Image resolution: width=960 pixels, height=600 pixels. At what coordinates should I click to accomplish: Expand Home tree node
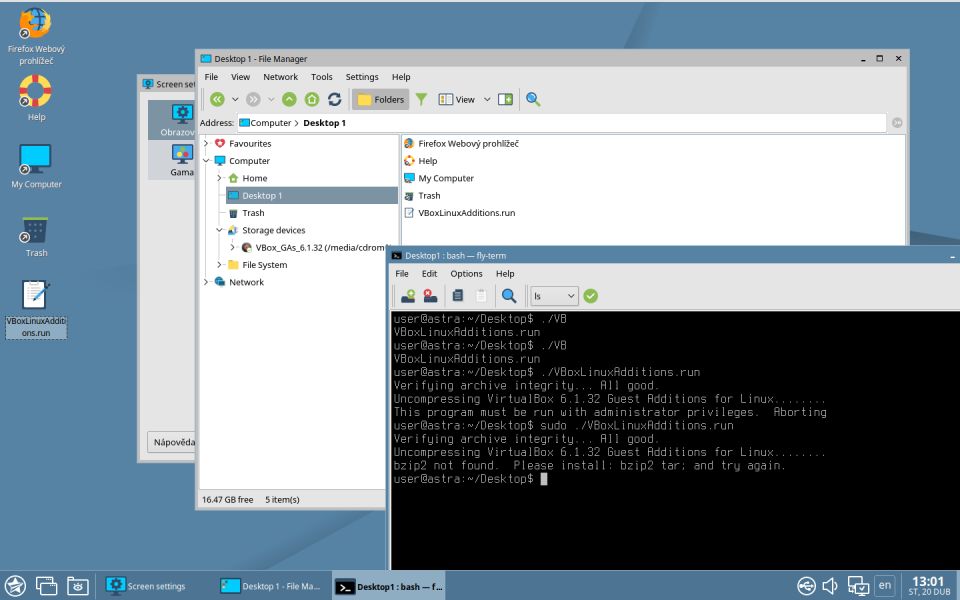click(x=219, y=178)
